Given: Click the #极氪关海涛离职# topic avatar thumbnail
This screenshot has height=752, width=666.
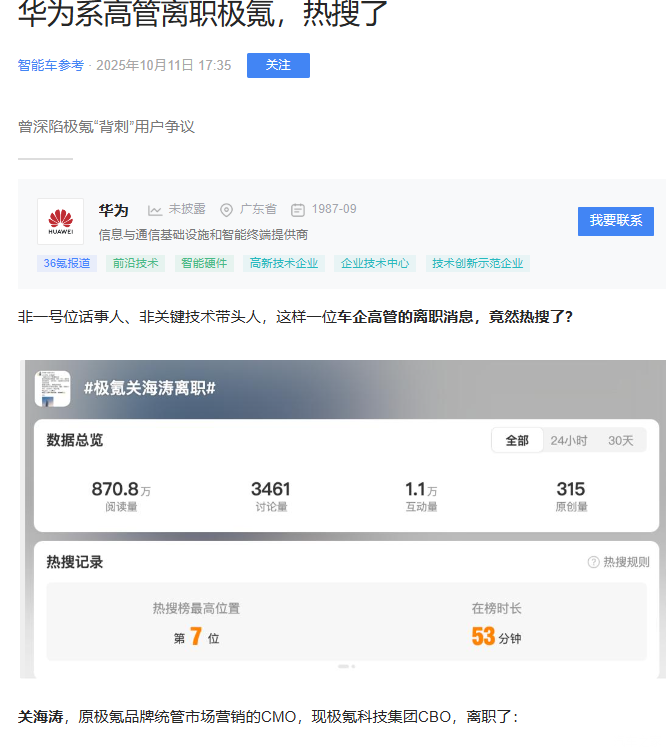Looking at the screenshot, I should (53, 388).
